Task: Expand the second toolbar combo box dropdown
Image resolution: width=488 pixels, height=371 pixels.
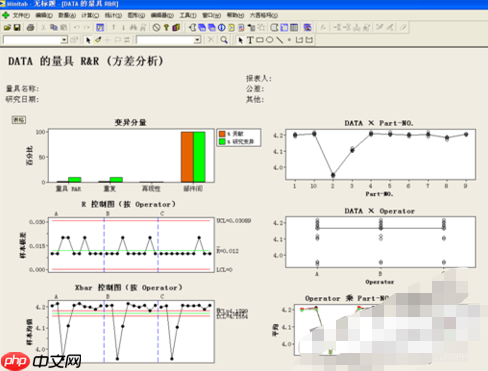Action: click(x=197, y=40)
